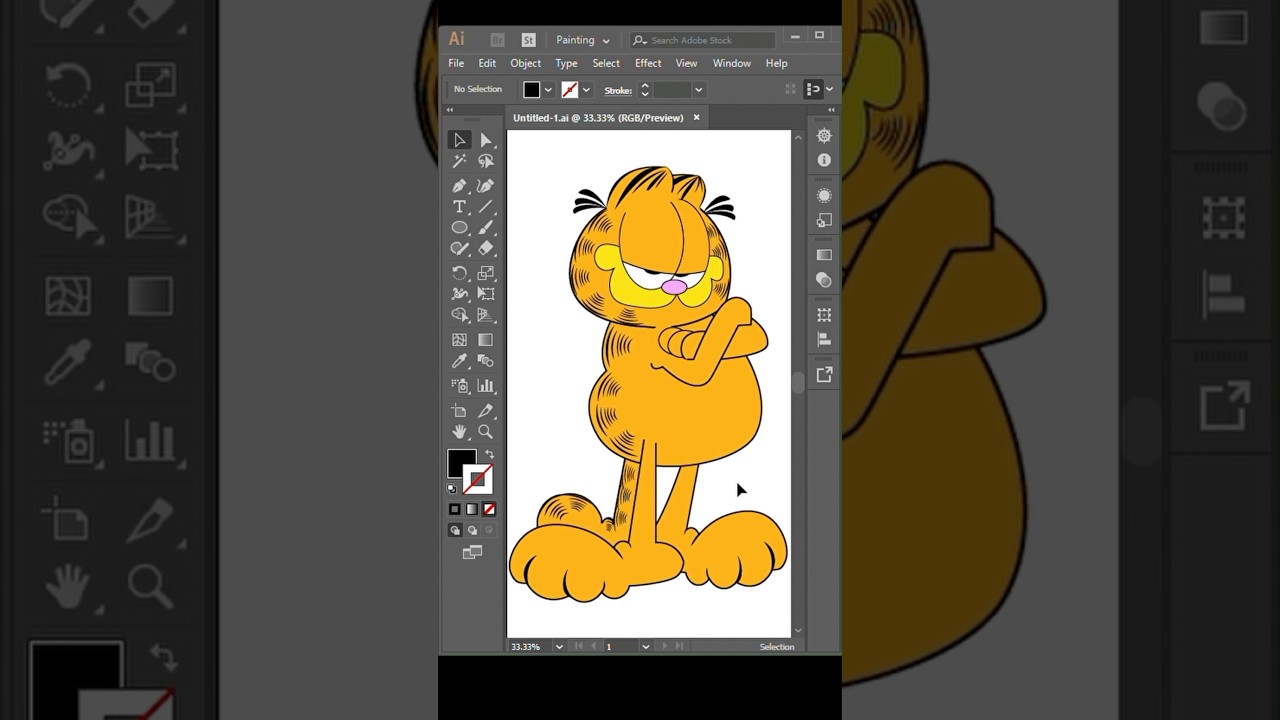The width and height of the screenshot is (1280, 720).
Task: Set paint mode to Color
Action: [455, 509]
